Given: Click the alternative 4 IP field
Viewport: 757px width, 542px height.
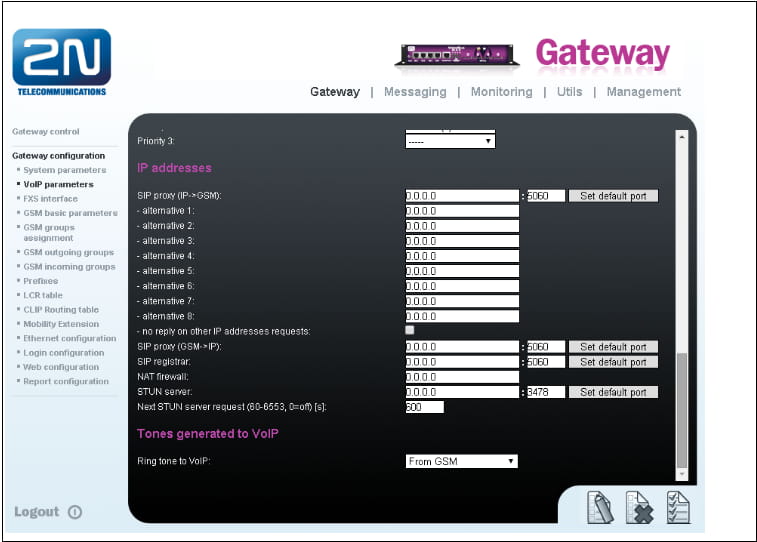Looking at the screenshot, I should point(462,256).
